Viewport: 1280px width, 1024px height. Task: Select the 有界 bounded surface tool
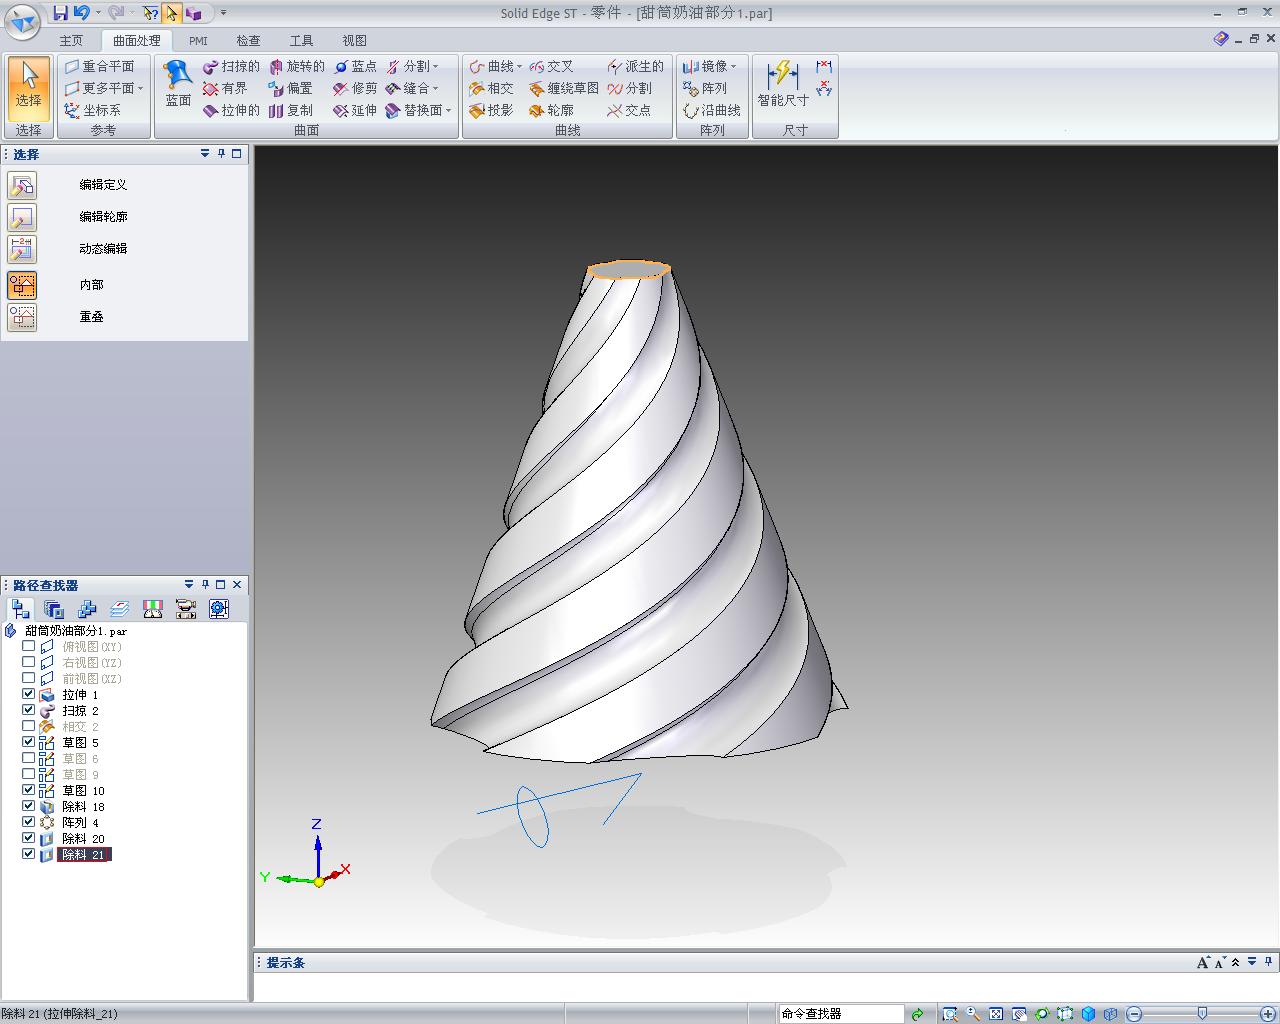(225, 88)
